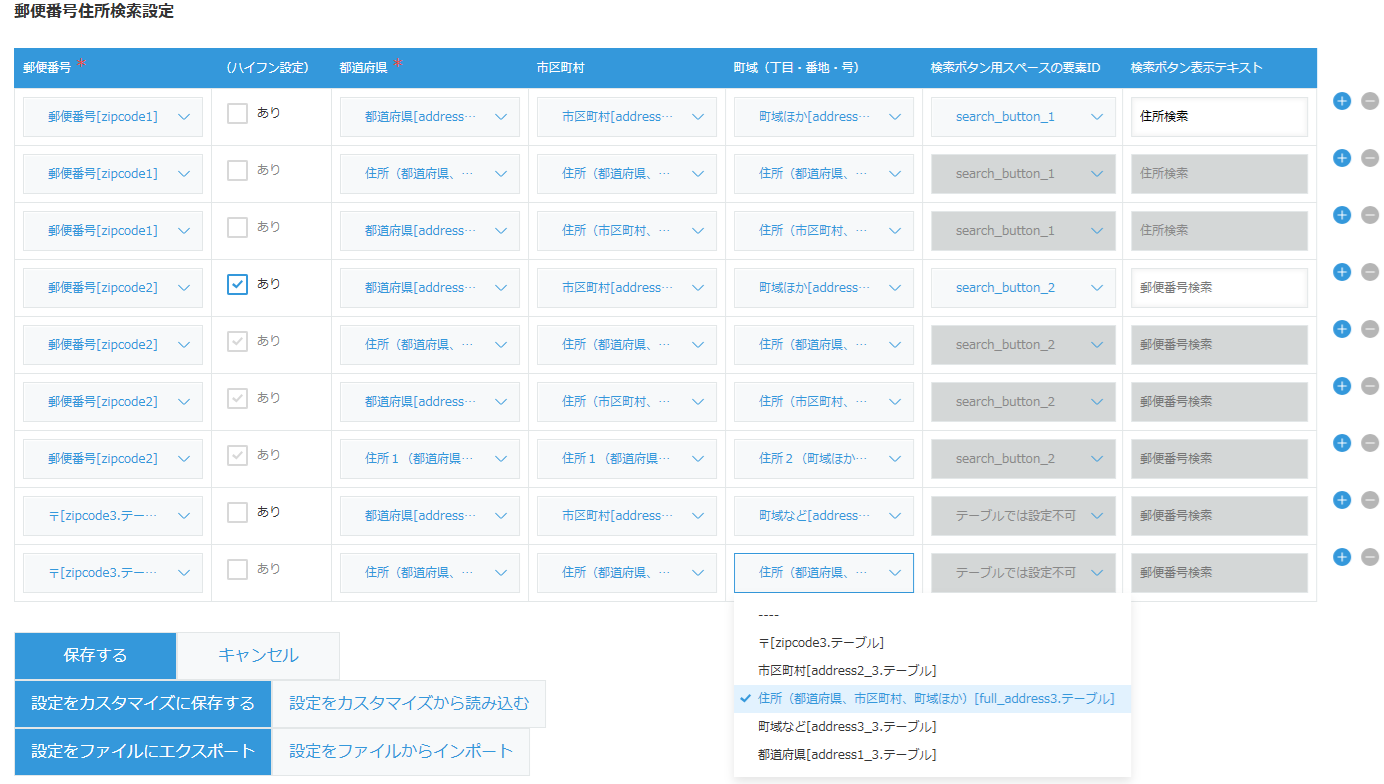Click the 住所検索 text input field
Viewport: 1384px width, 784px height.
coord(1219,116)
